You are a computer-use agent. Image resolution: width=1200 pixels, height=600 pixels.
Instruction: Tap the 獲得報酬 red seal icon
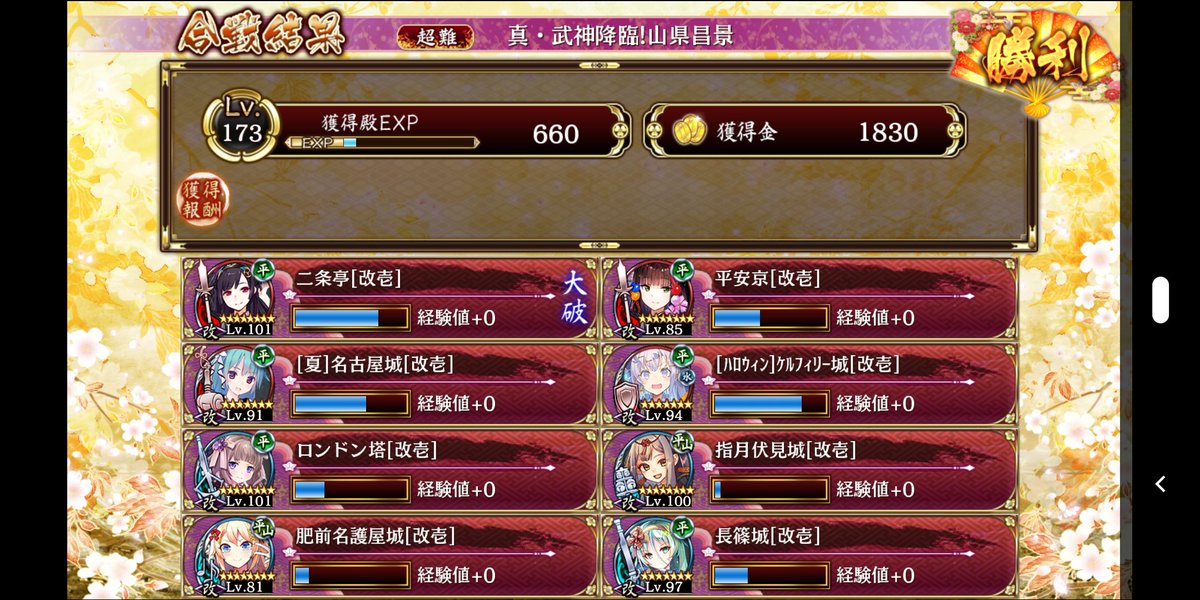203,199
